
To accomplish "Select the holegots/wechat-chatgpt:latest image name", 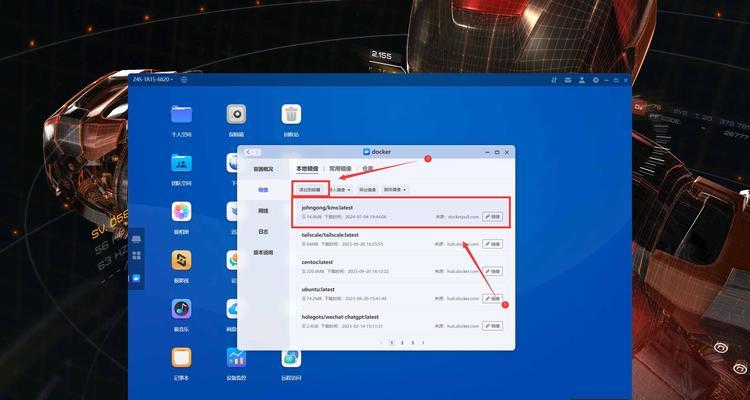I will point(340,317).
